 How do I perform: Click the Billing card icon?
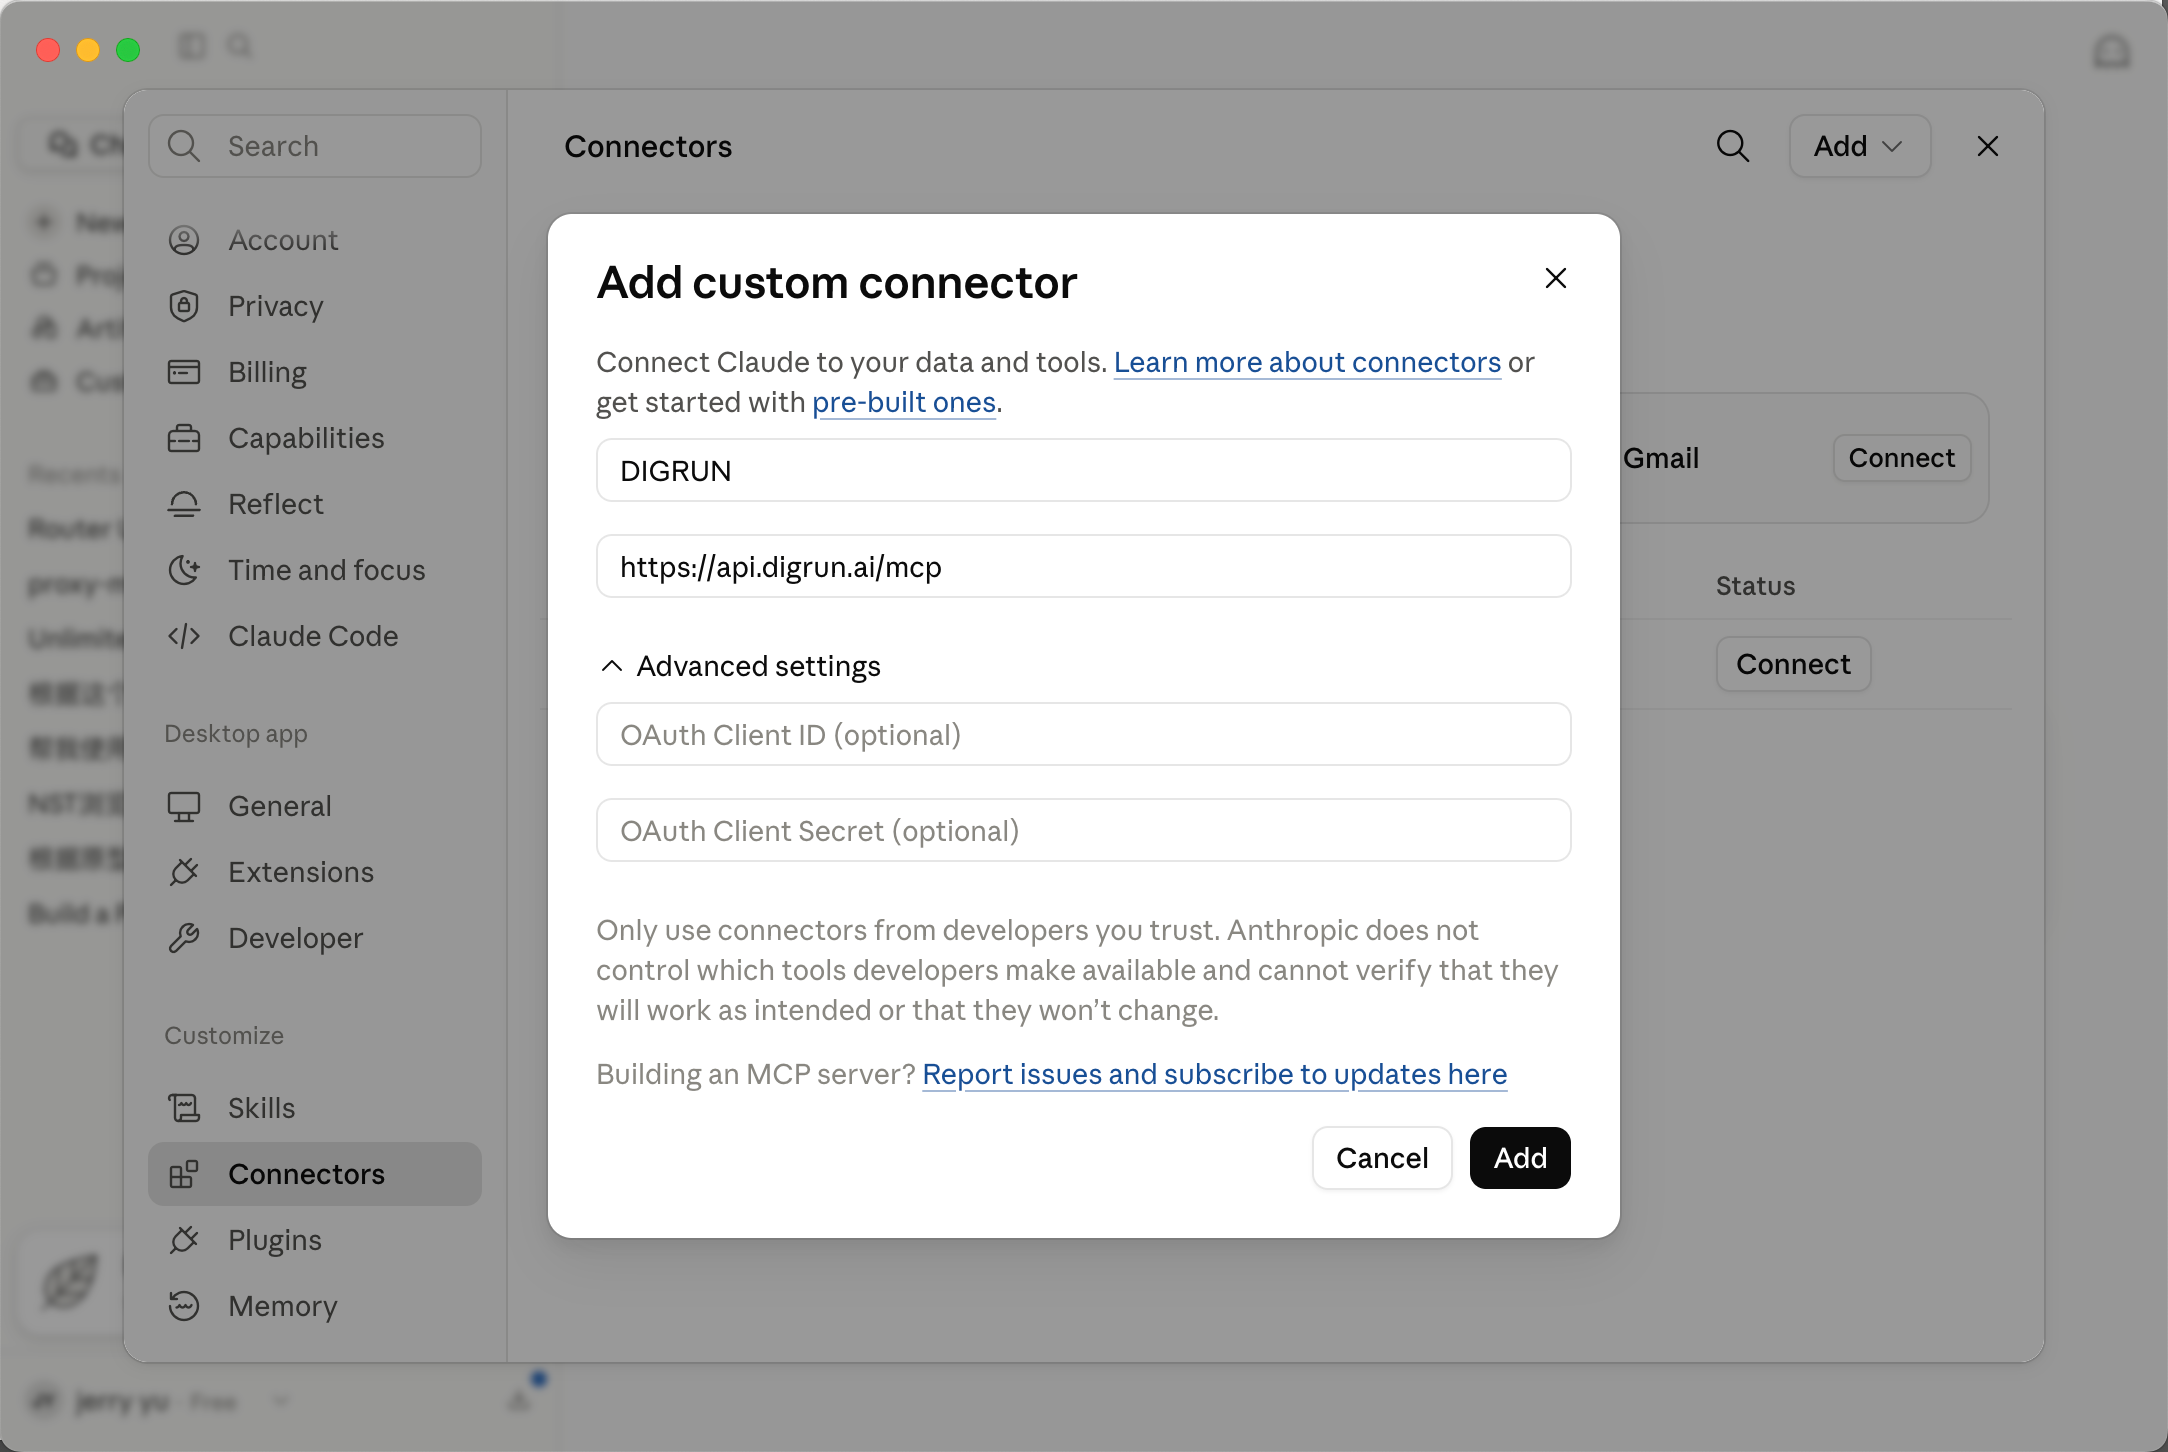click(x=184, y=372)
